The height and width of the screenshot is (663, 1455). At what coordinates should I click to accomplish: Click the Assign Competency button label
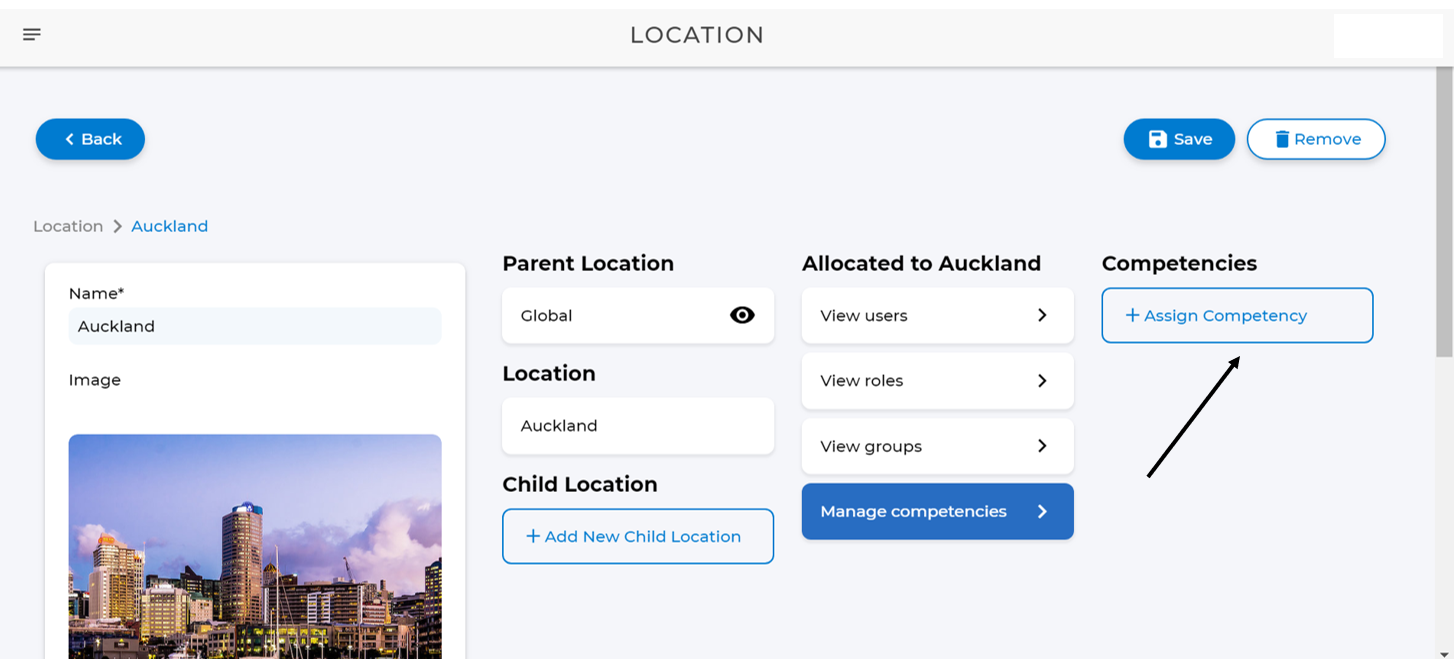point(1225,315)
